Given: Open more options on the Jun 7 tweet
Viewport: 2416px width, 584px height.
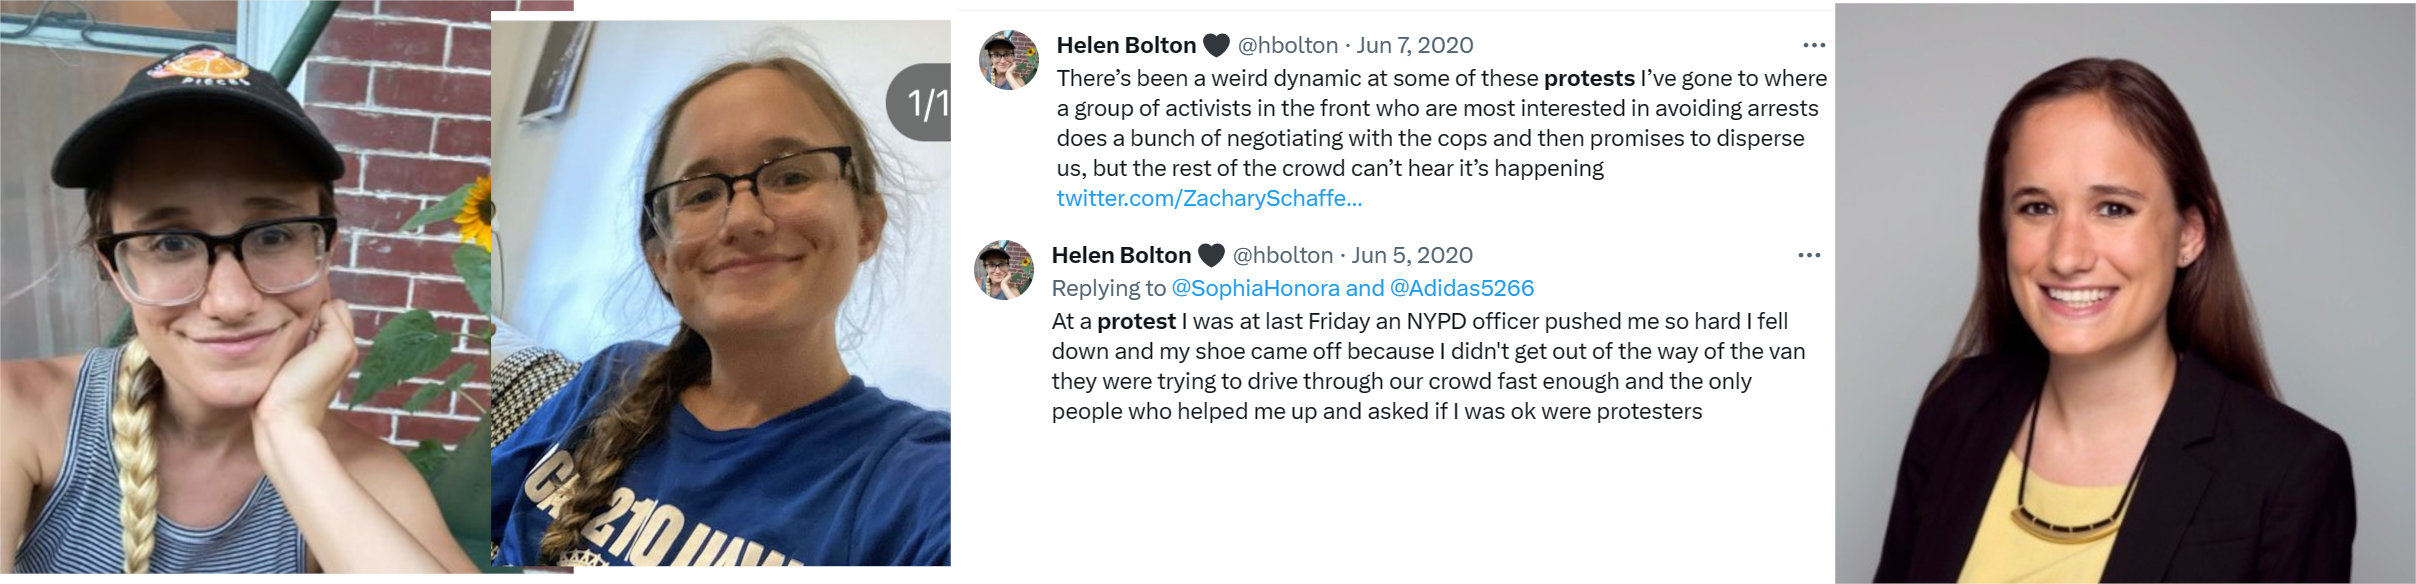Looking at the screenshot, I should (1814, 45).
